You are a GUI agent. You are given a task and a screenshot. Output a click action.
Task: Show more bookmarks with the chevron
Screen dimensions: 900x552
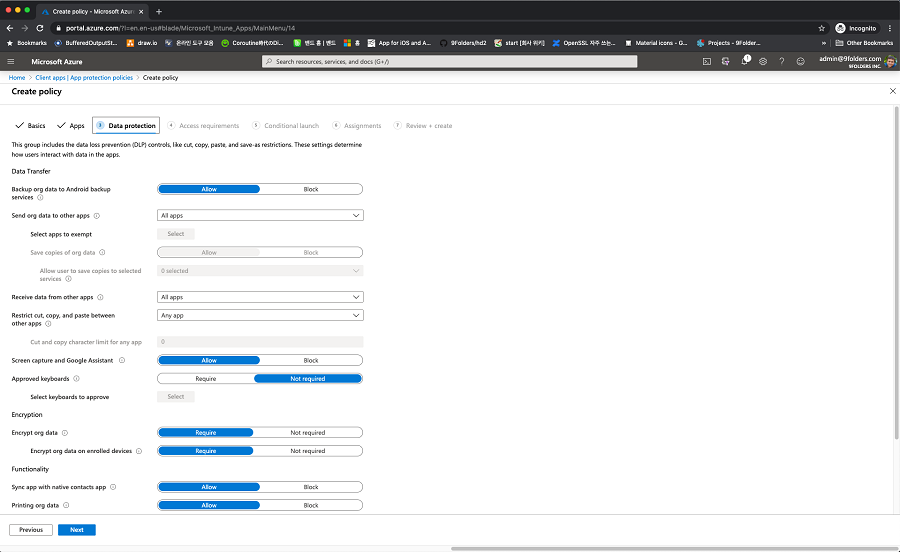pos(824,43)
